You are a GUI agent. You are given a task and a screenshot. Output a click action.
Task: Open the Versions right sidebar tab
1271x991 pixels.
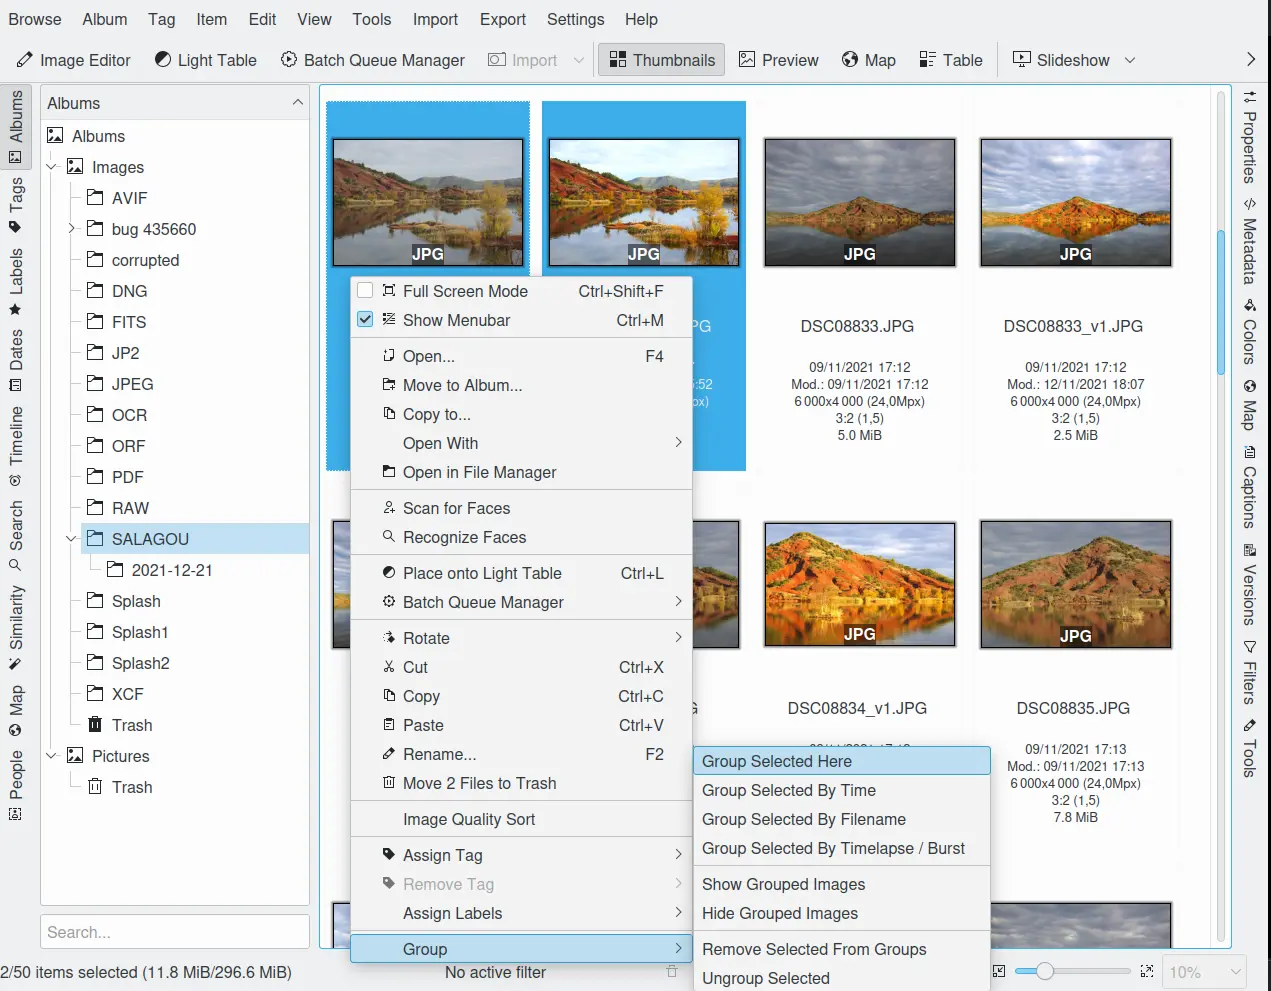click(1249, 584)
